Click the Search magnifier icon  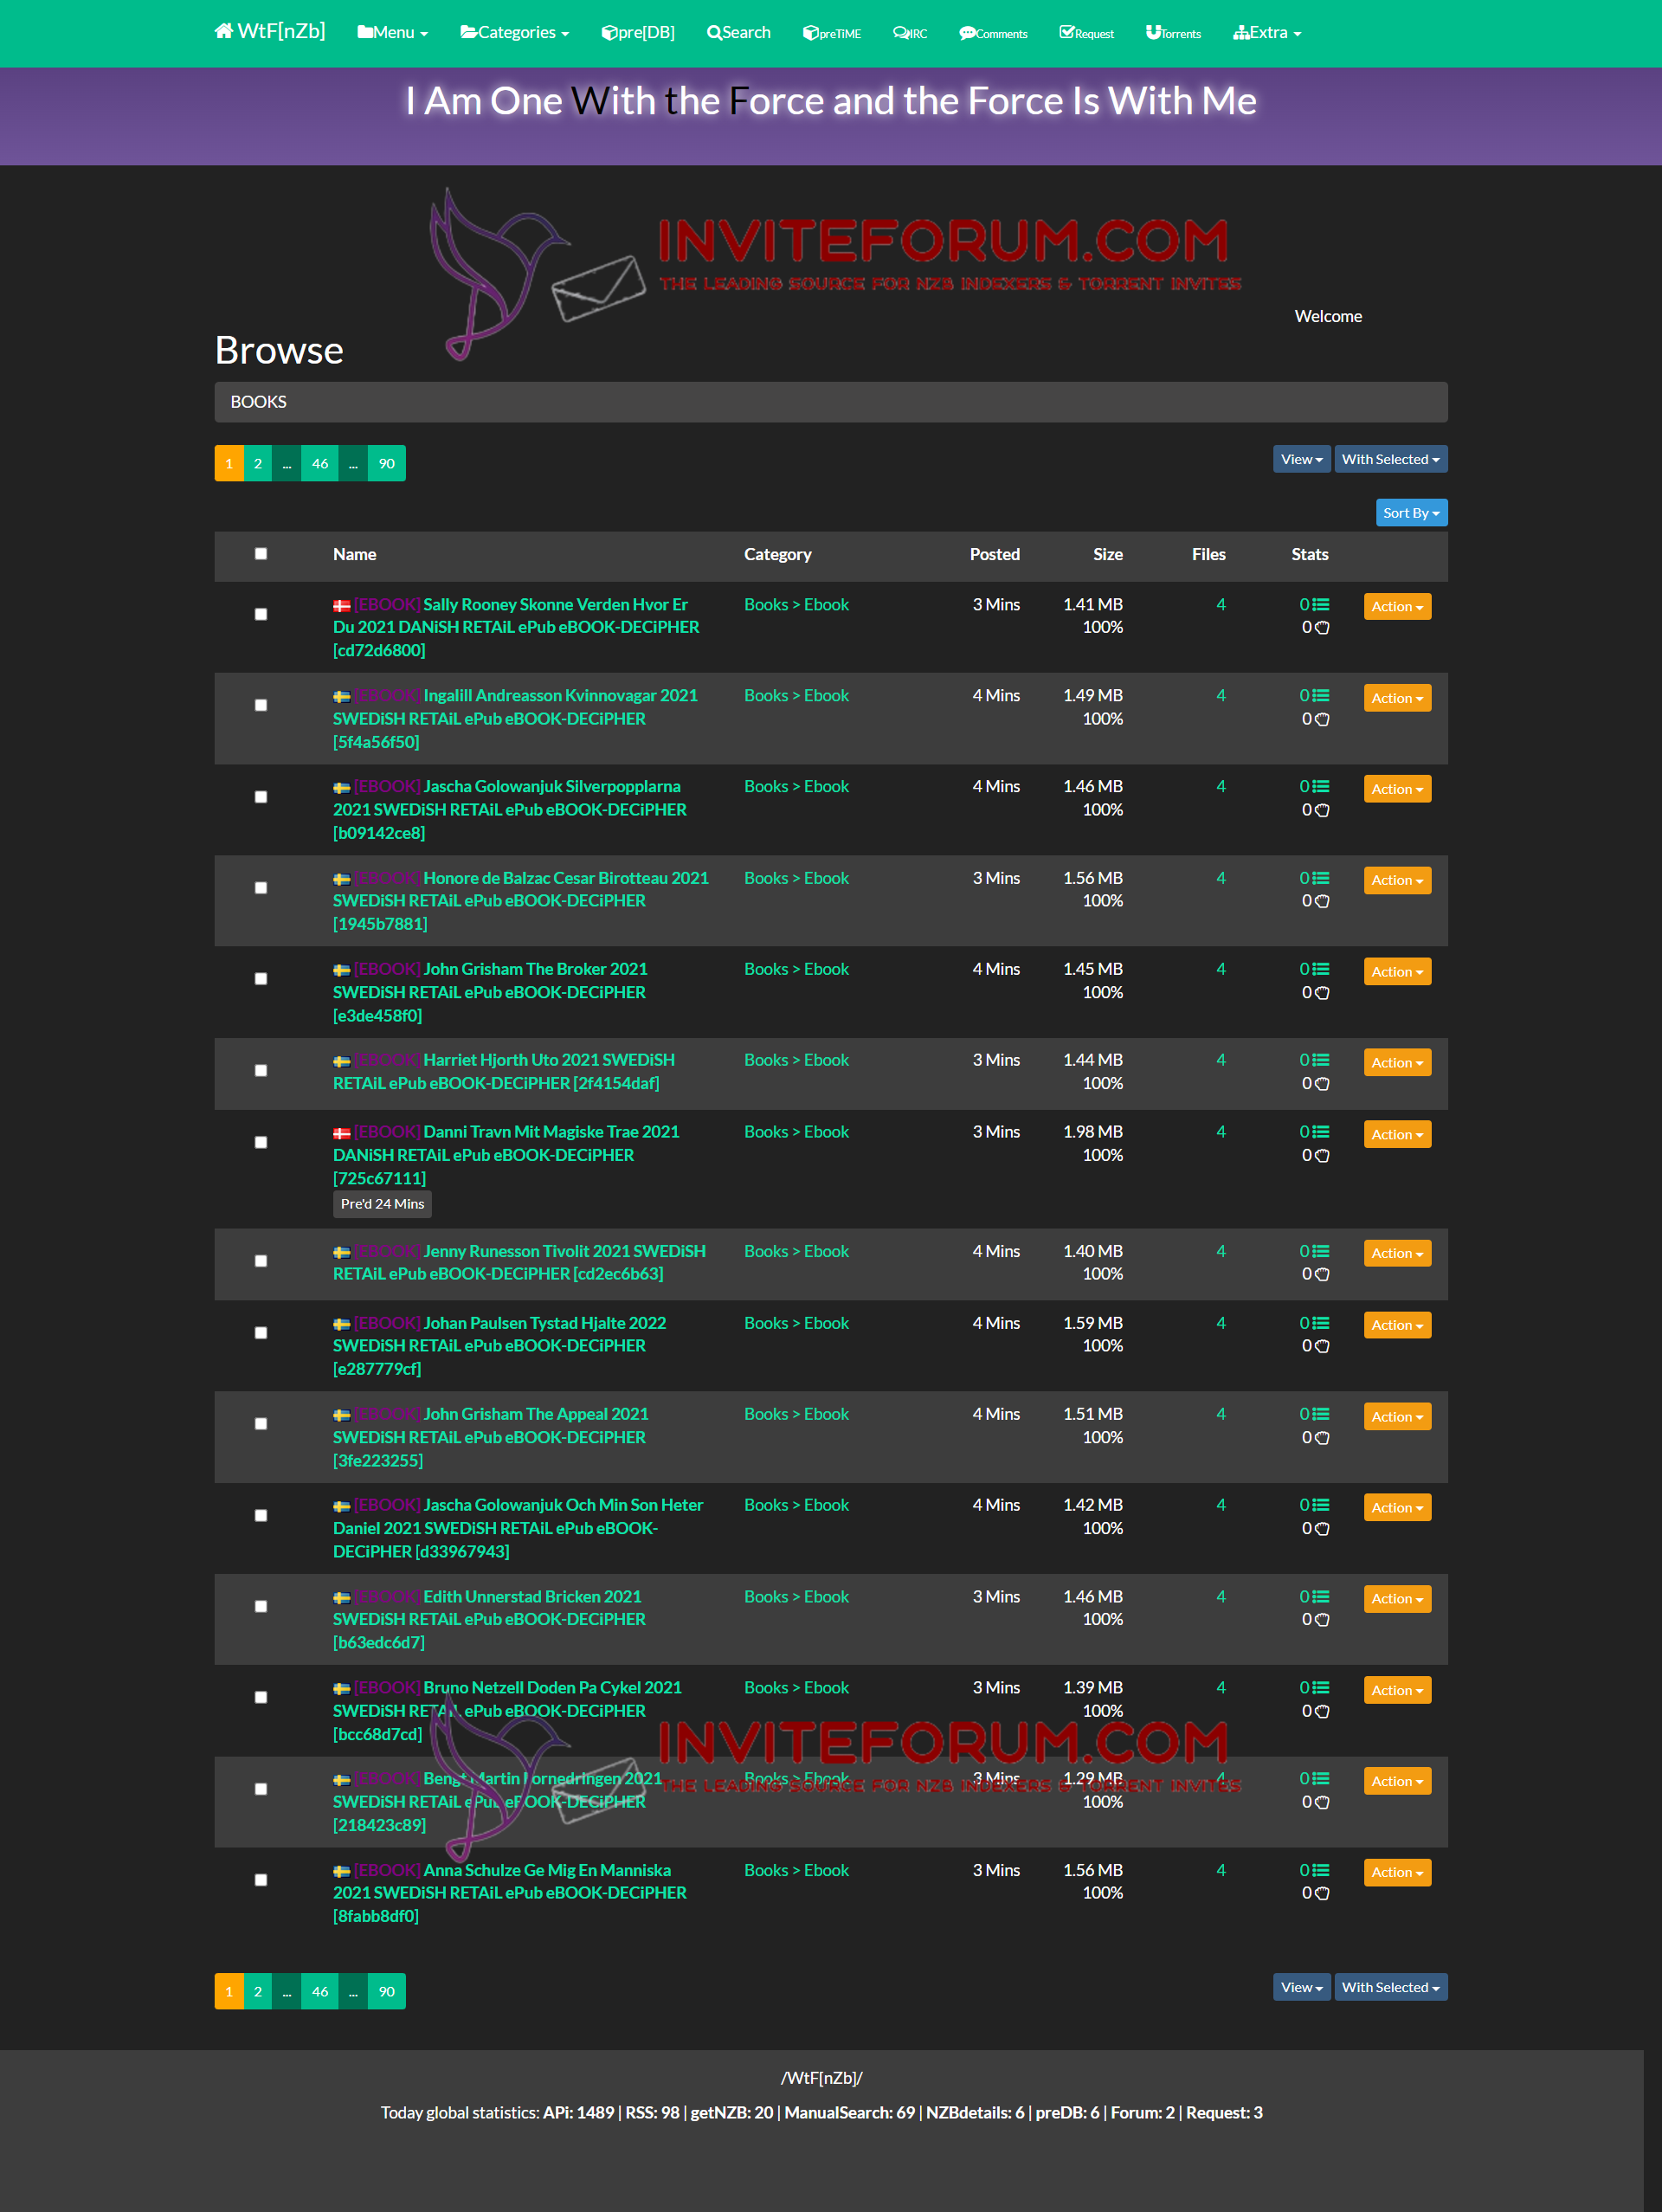point(714,33)
